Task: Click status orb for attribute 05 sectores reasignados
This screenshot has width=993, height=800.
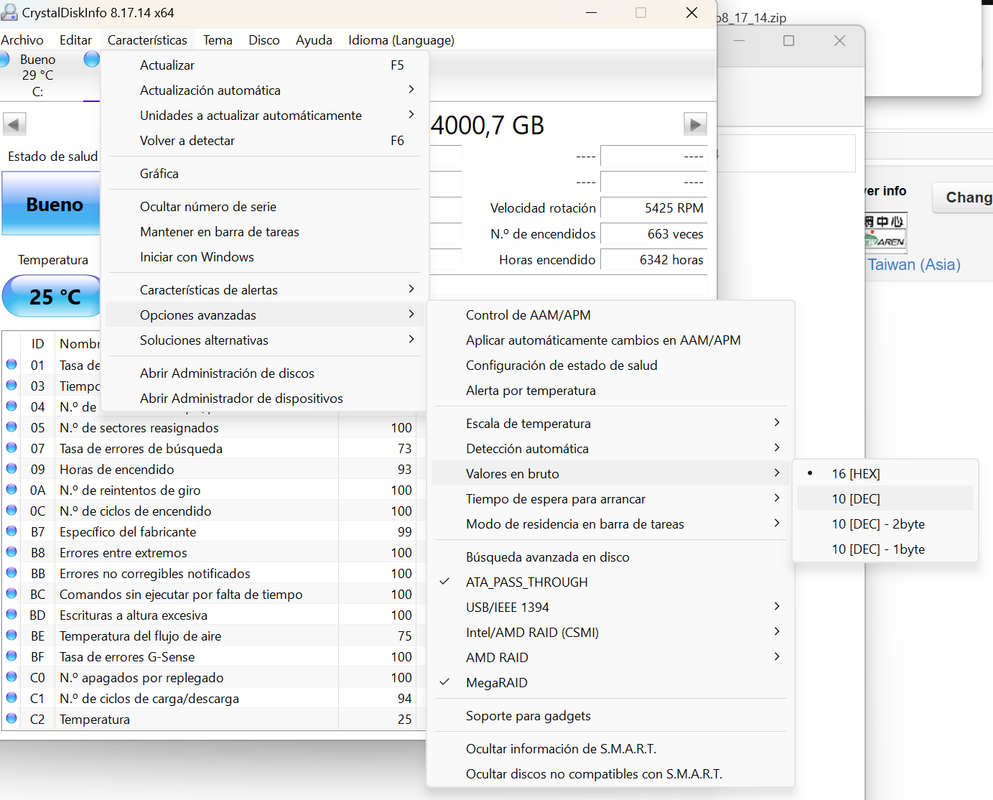Action: tap(11, 427)
